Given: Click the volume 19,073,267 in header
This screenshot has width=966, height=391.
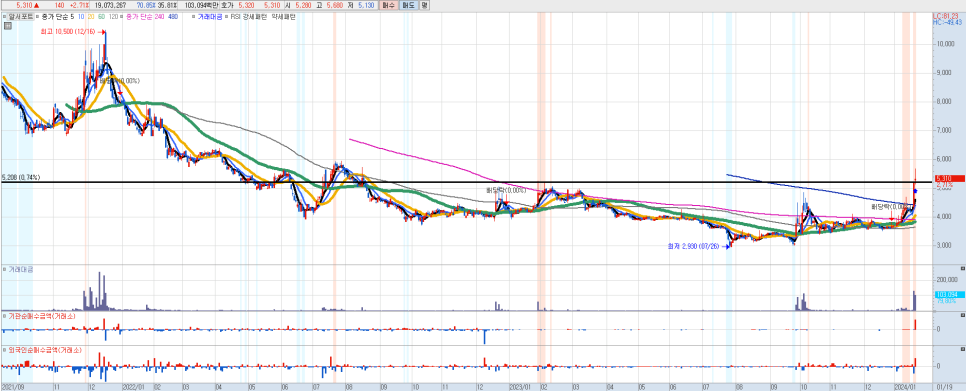Looking at the screenshot, I should click(111, 5).
